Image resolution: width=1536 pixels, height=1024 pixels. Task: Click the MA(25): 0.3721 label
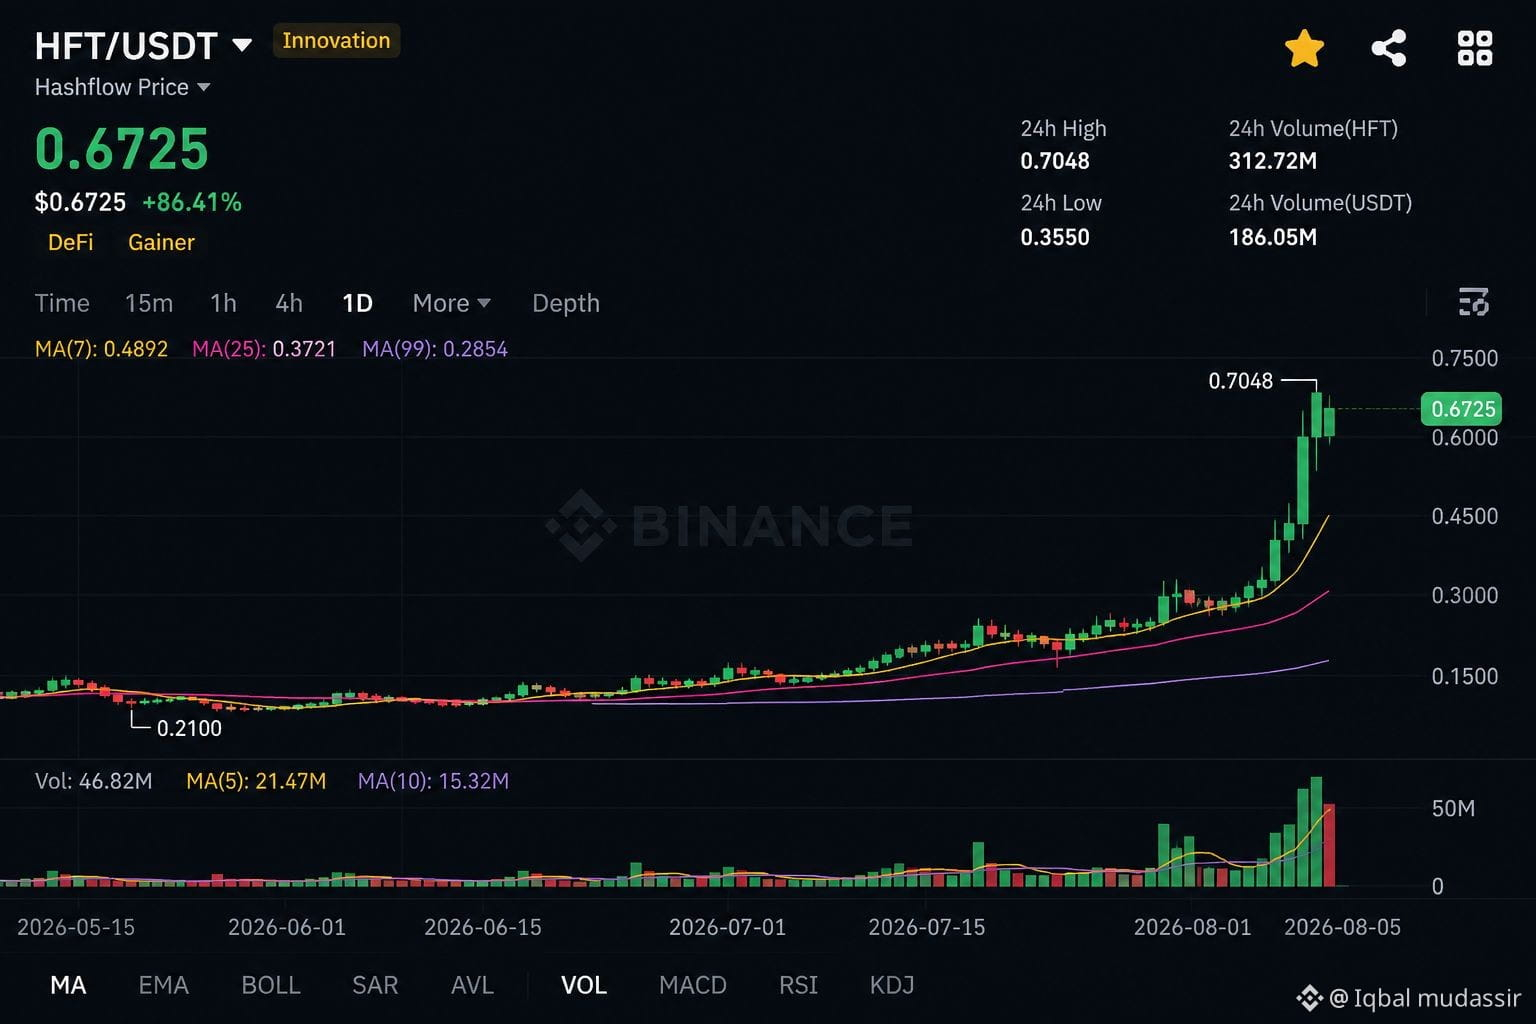pos(264,349)
